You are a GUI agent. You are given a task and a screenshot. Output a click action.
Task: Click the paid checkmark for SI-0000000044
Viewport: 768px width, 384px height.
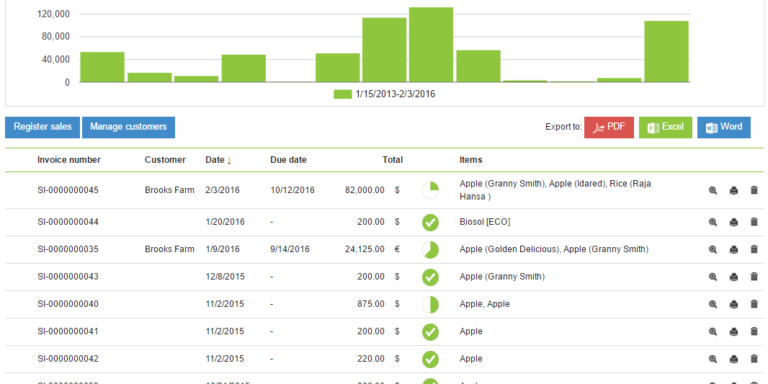(x=431, y=222)
